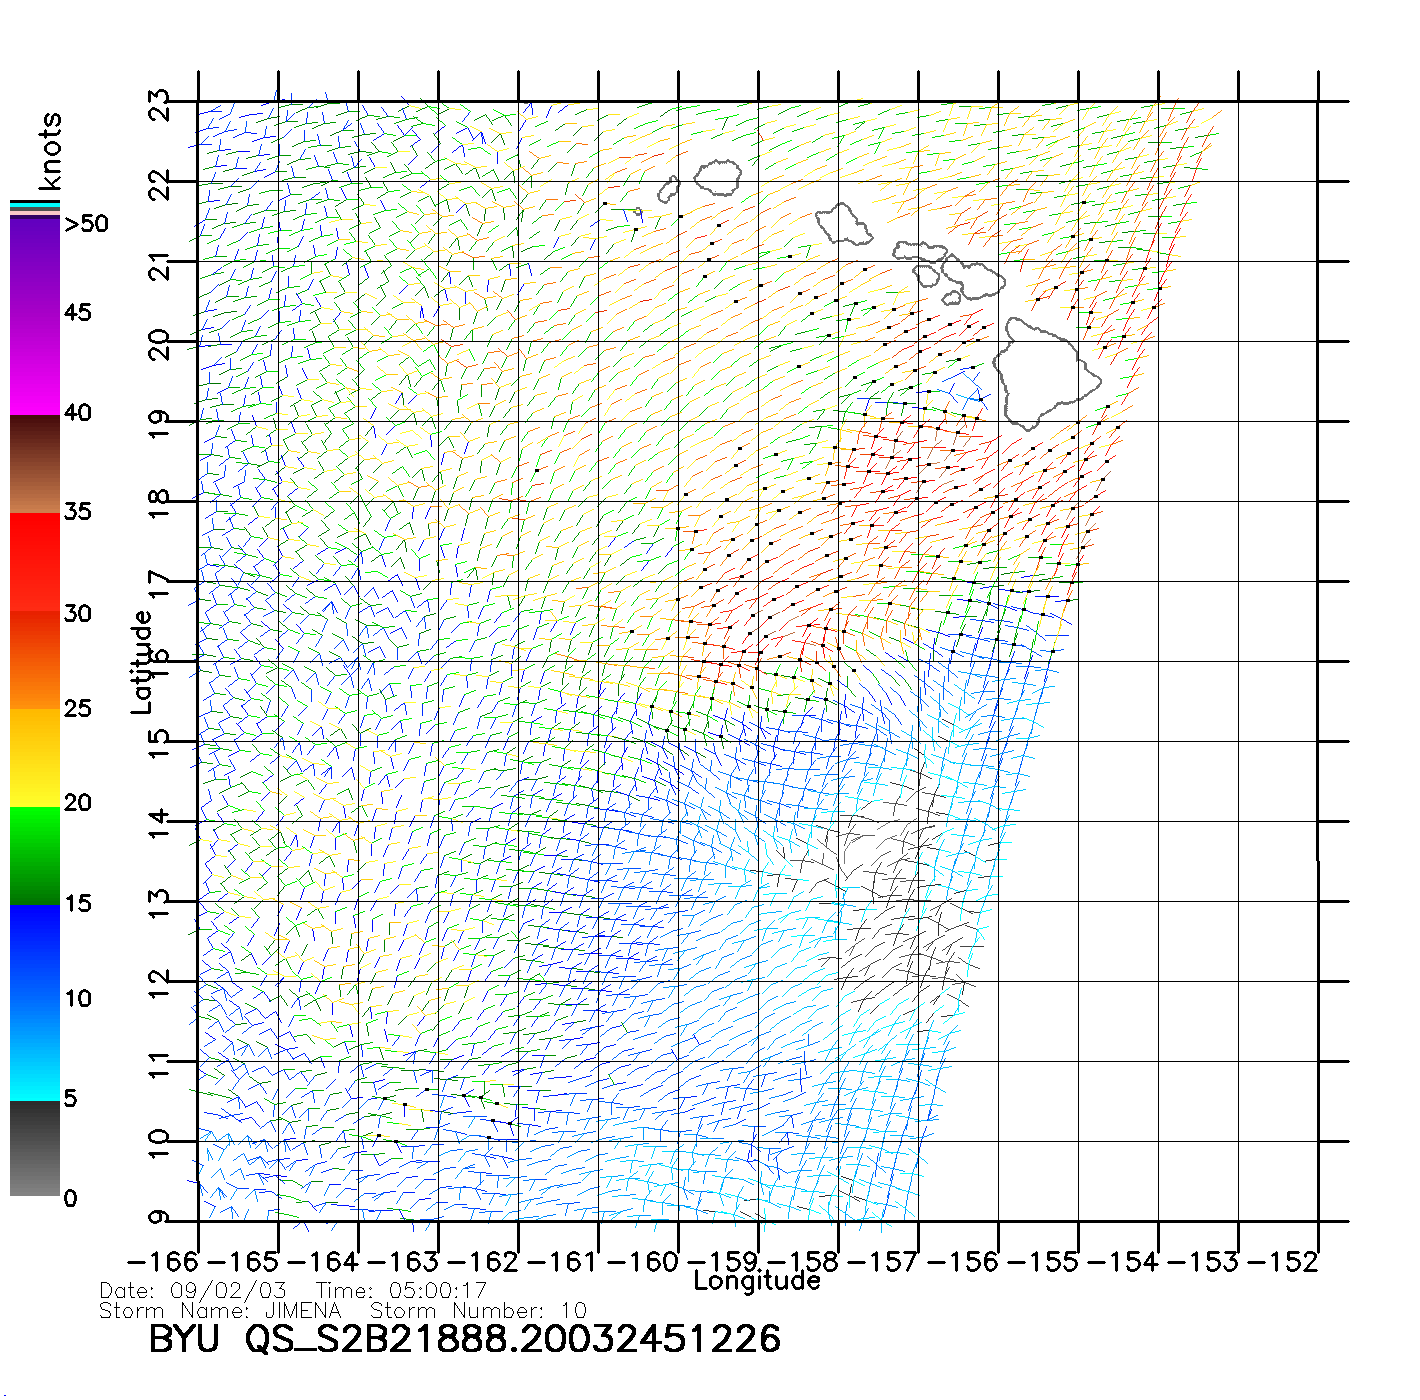Pick the gray 0–5 knots legend band
This screenshot has height=1400, width=1420.
pos(35,1148)
